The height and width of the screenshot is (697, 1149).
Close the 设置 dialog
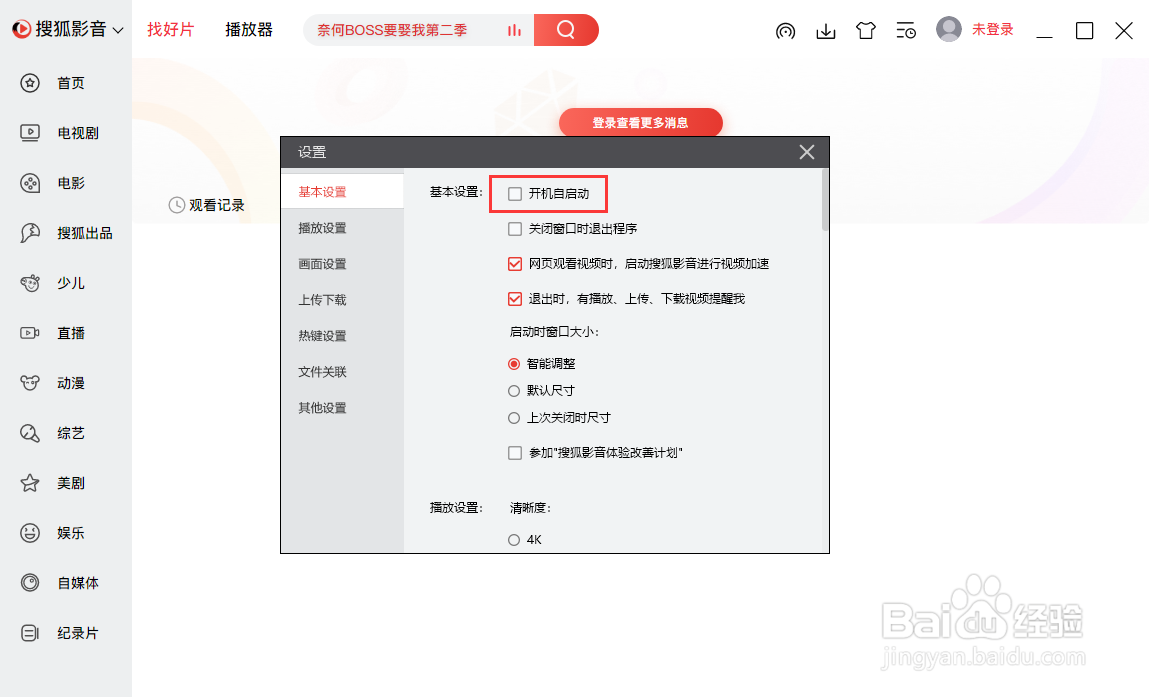click(807, 152)
